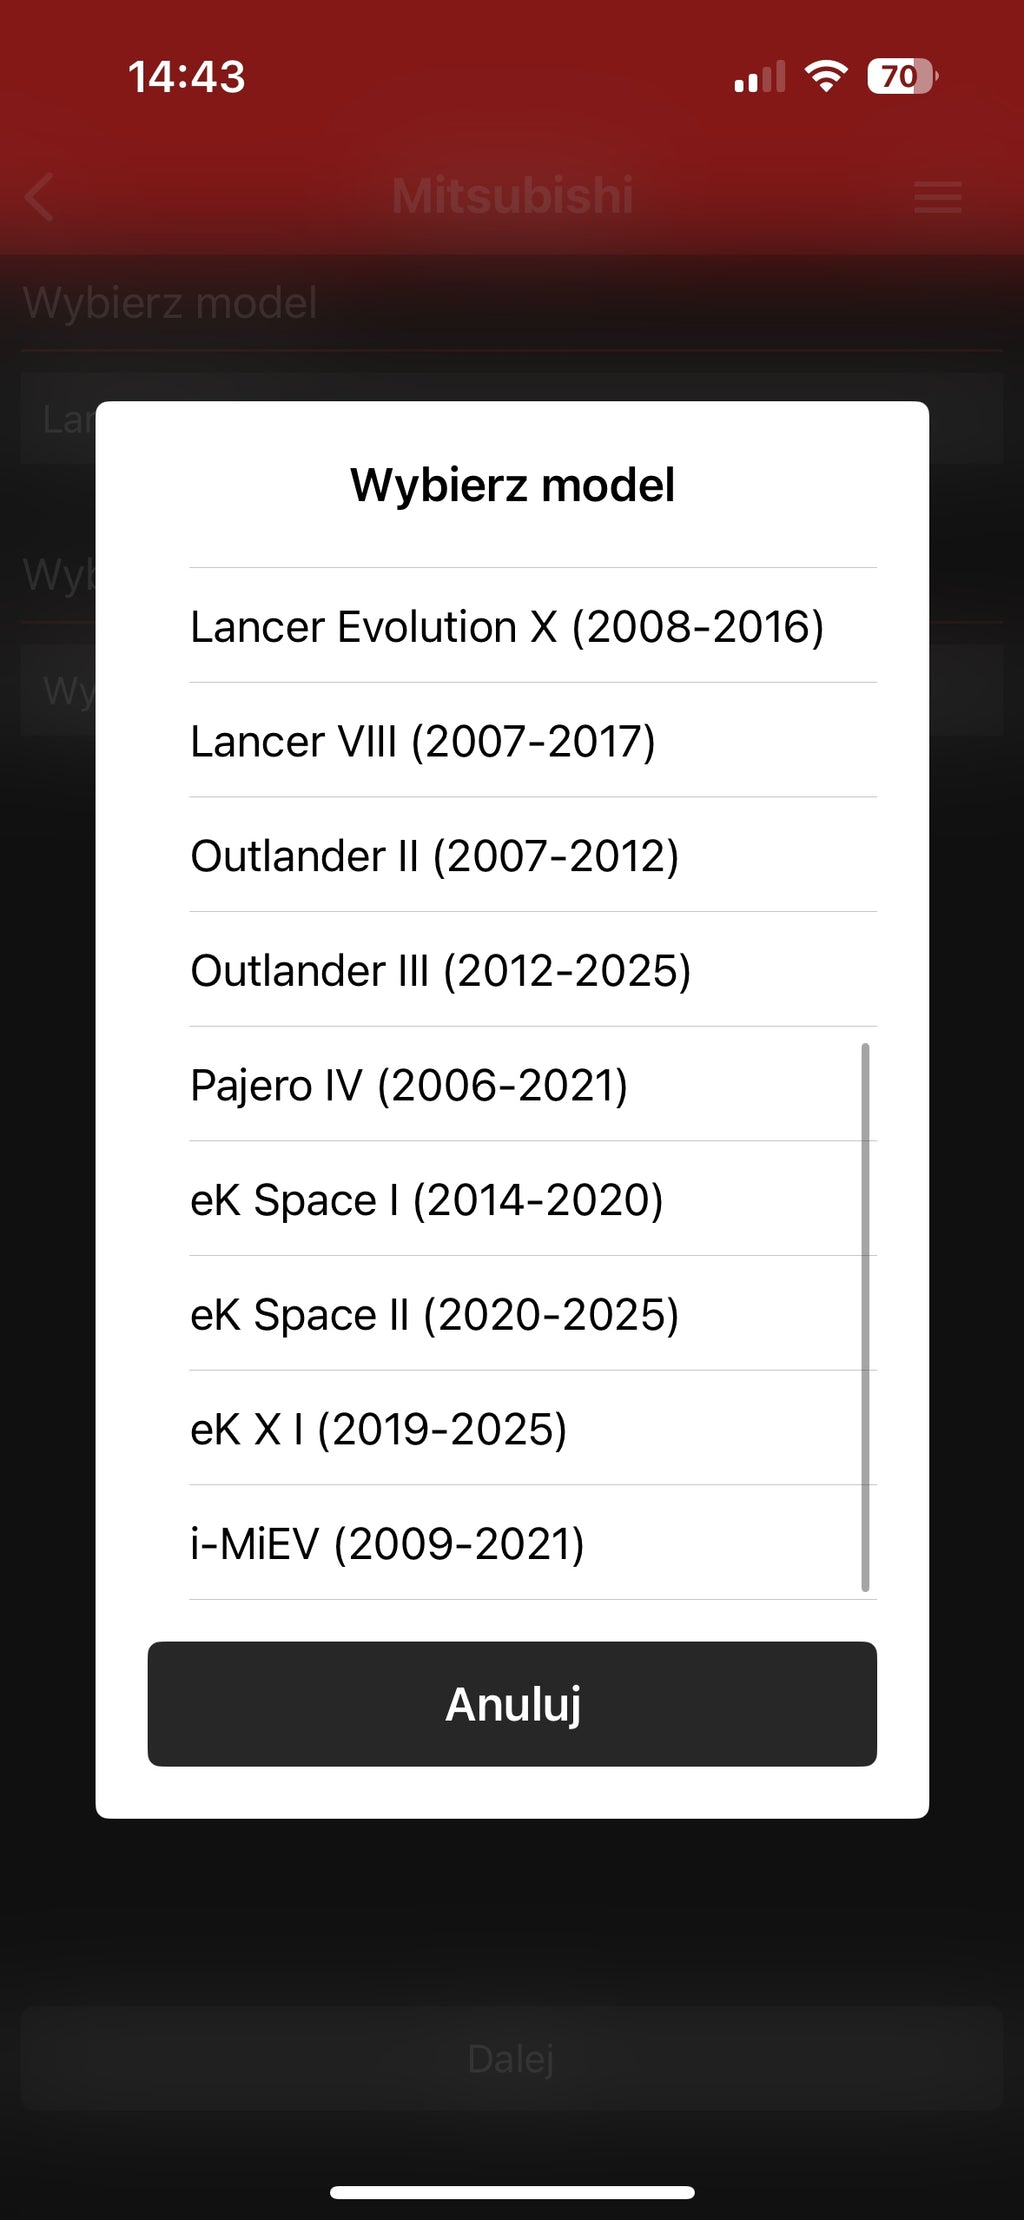Pick Outlander II (2007-2012) model
1024x2220 pixels.
[x=533, y=855]
